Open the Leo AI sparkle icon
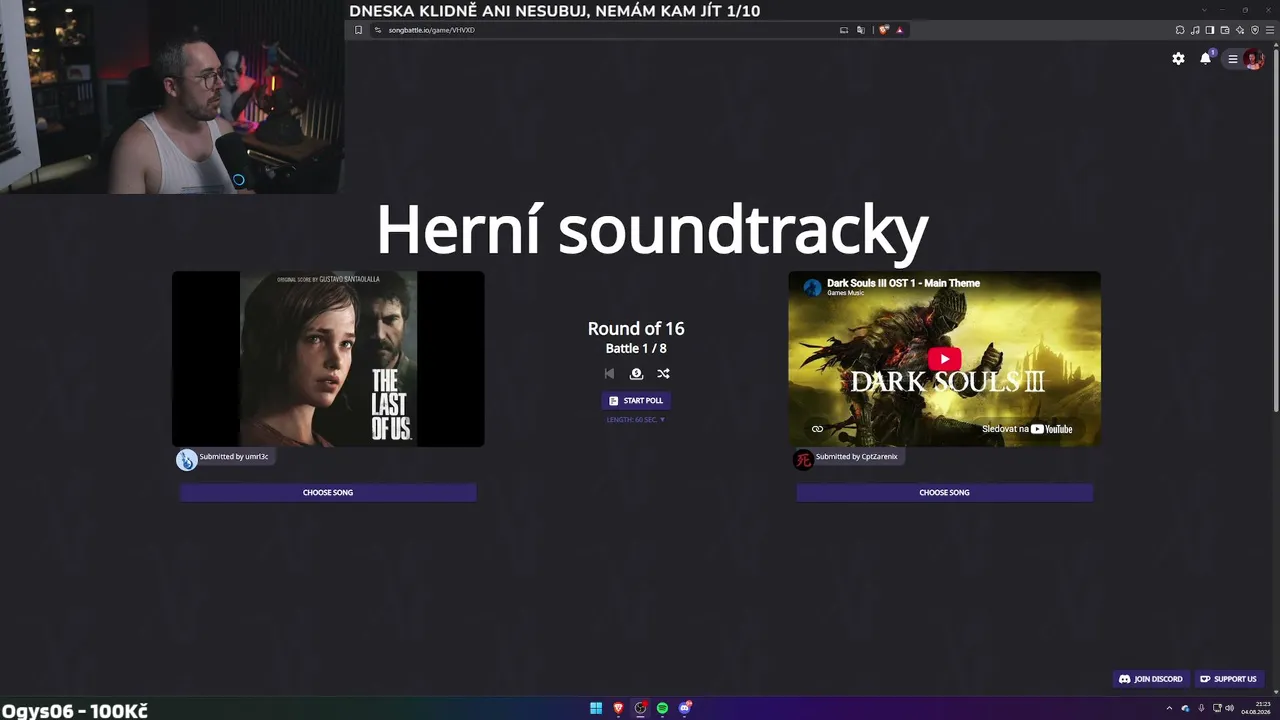The image size is (1280, 720). [x=1240, y=30]
